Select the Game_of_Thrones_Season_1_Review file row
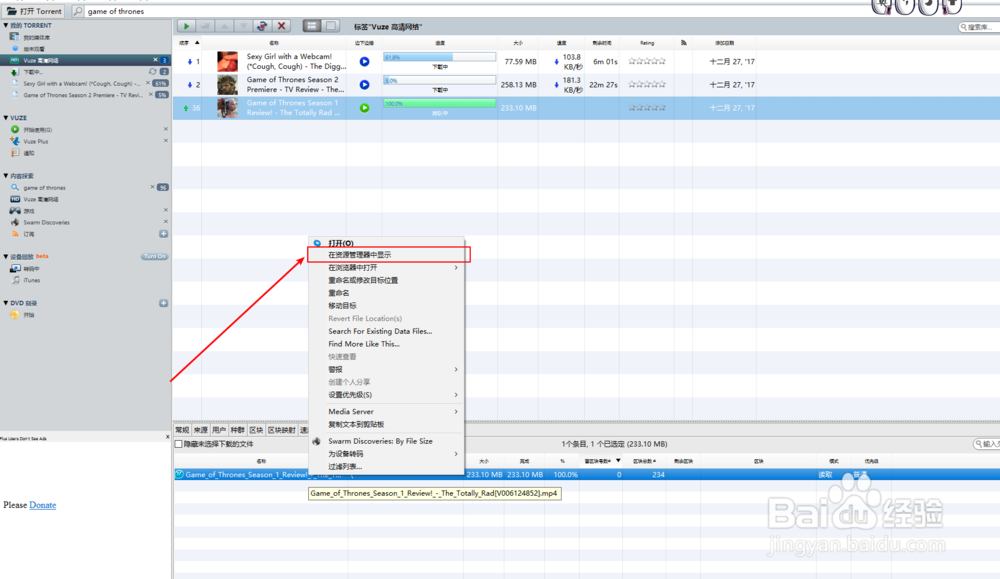The height and width of the screenshot is (579, 1000). point(587,474)
